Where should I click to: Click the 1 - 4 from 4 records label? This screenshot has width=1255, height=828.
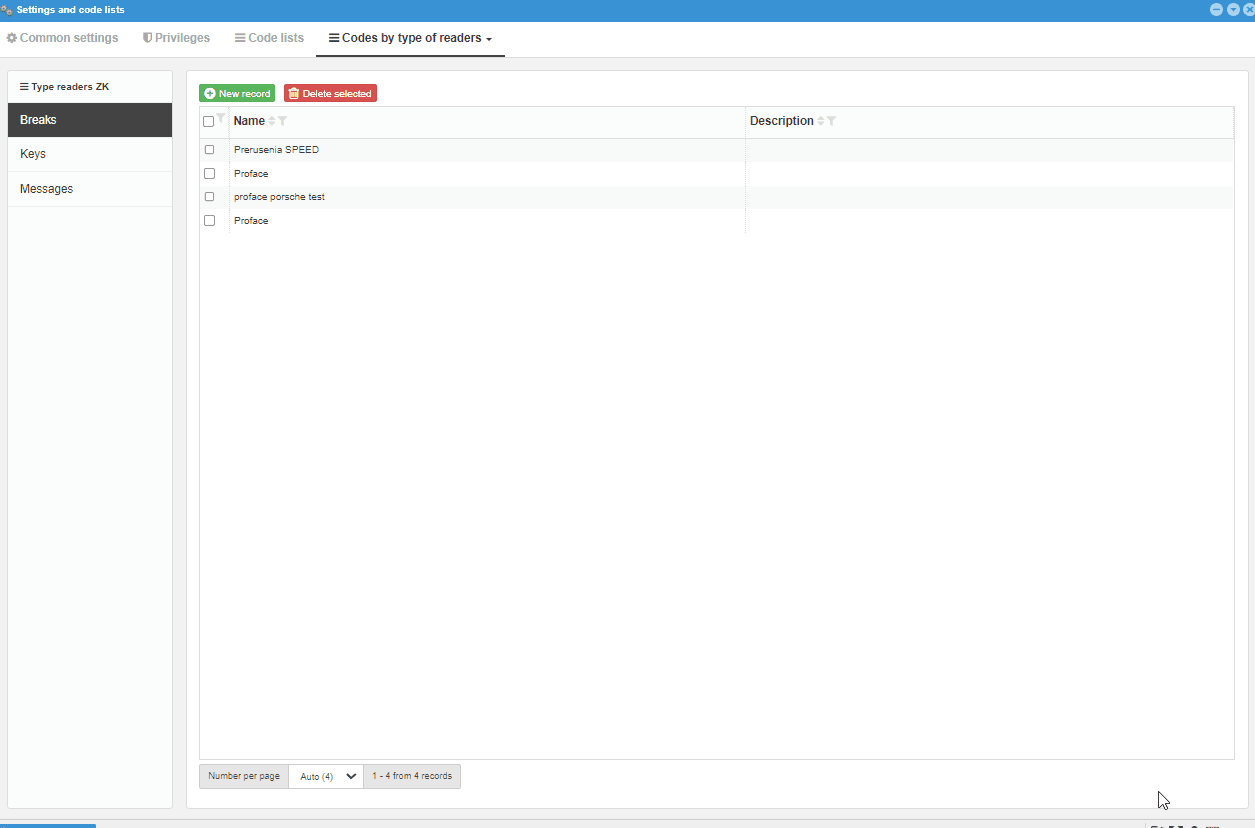coord(412,776)
